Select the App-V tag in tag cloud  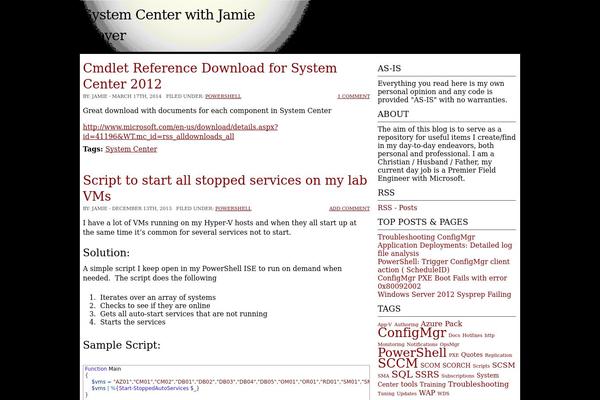[385, 325]
